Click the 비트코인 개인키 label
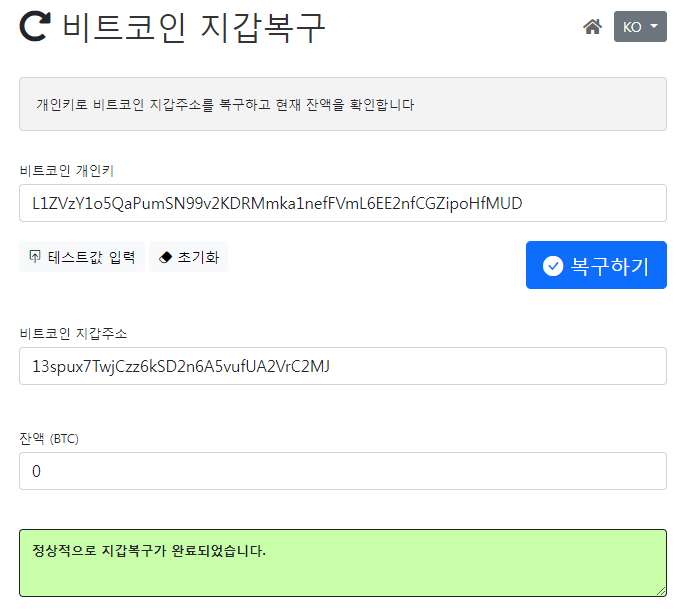The image size is (680, 611). (66, 170)
